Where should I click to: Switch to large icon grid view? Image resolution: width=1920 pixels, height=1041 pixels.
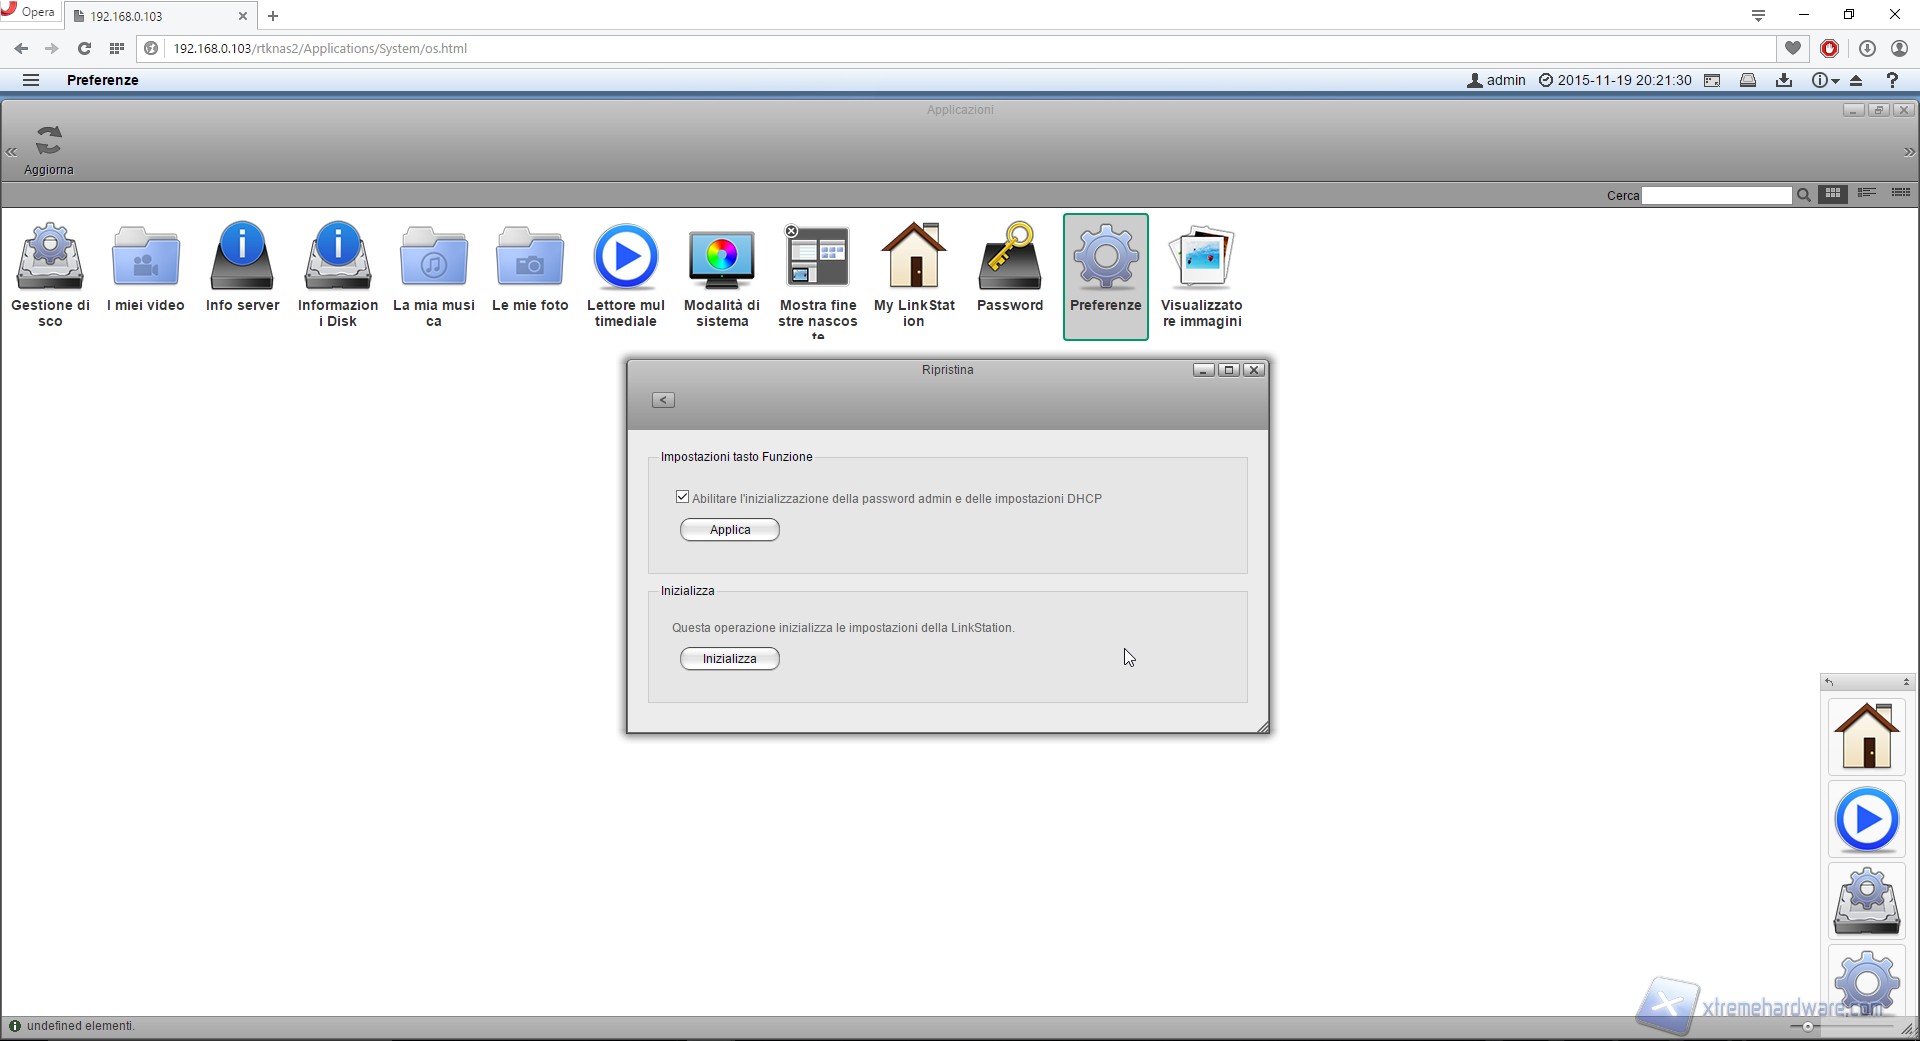coord(1833,194)
